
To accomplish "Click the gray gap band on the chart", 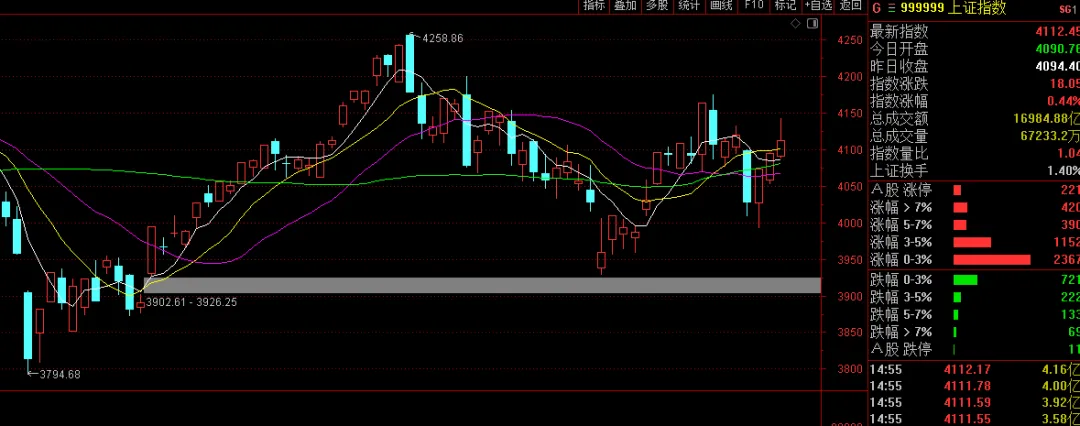I will 482,285.
